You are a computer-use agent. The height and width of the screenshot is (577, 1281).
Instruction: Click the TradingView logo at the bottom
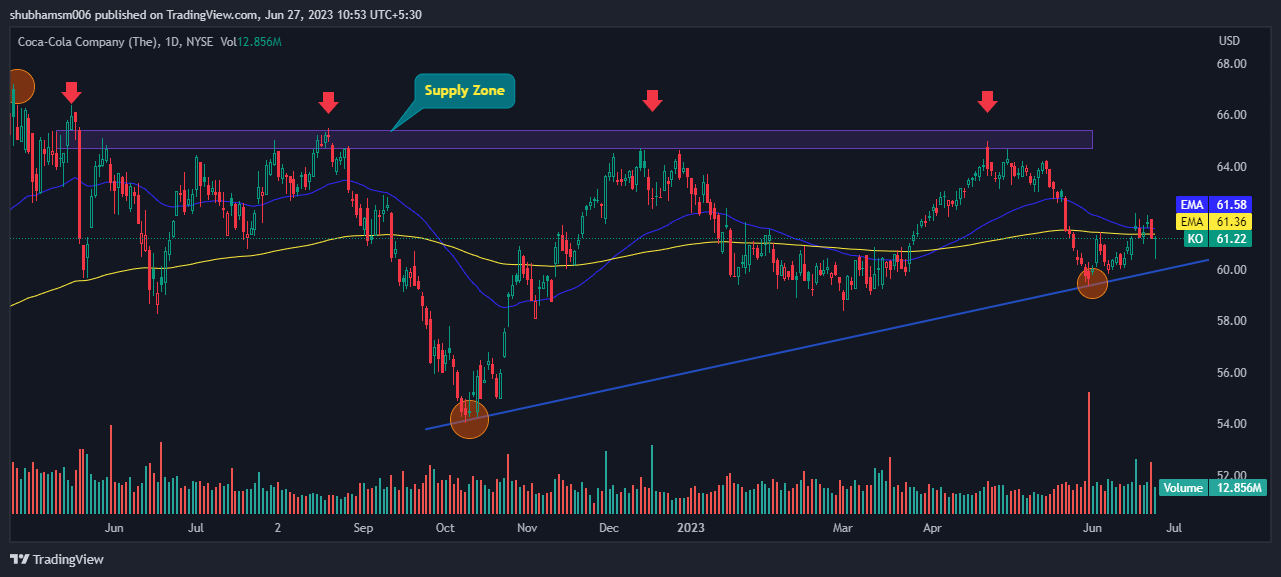coord(57,559)
